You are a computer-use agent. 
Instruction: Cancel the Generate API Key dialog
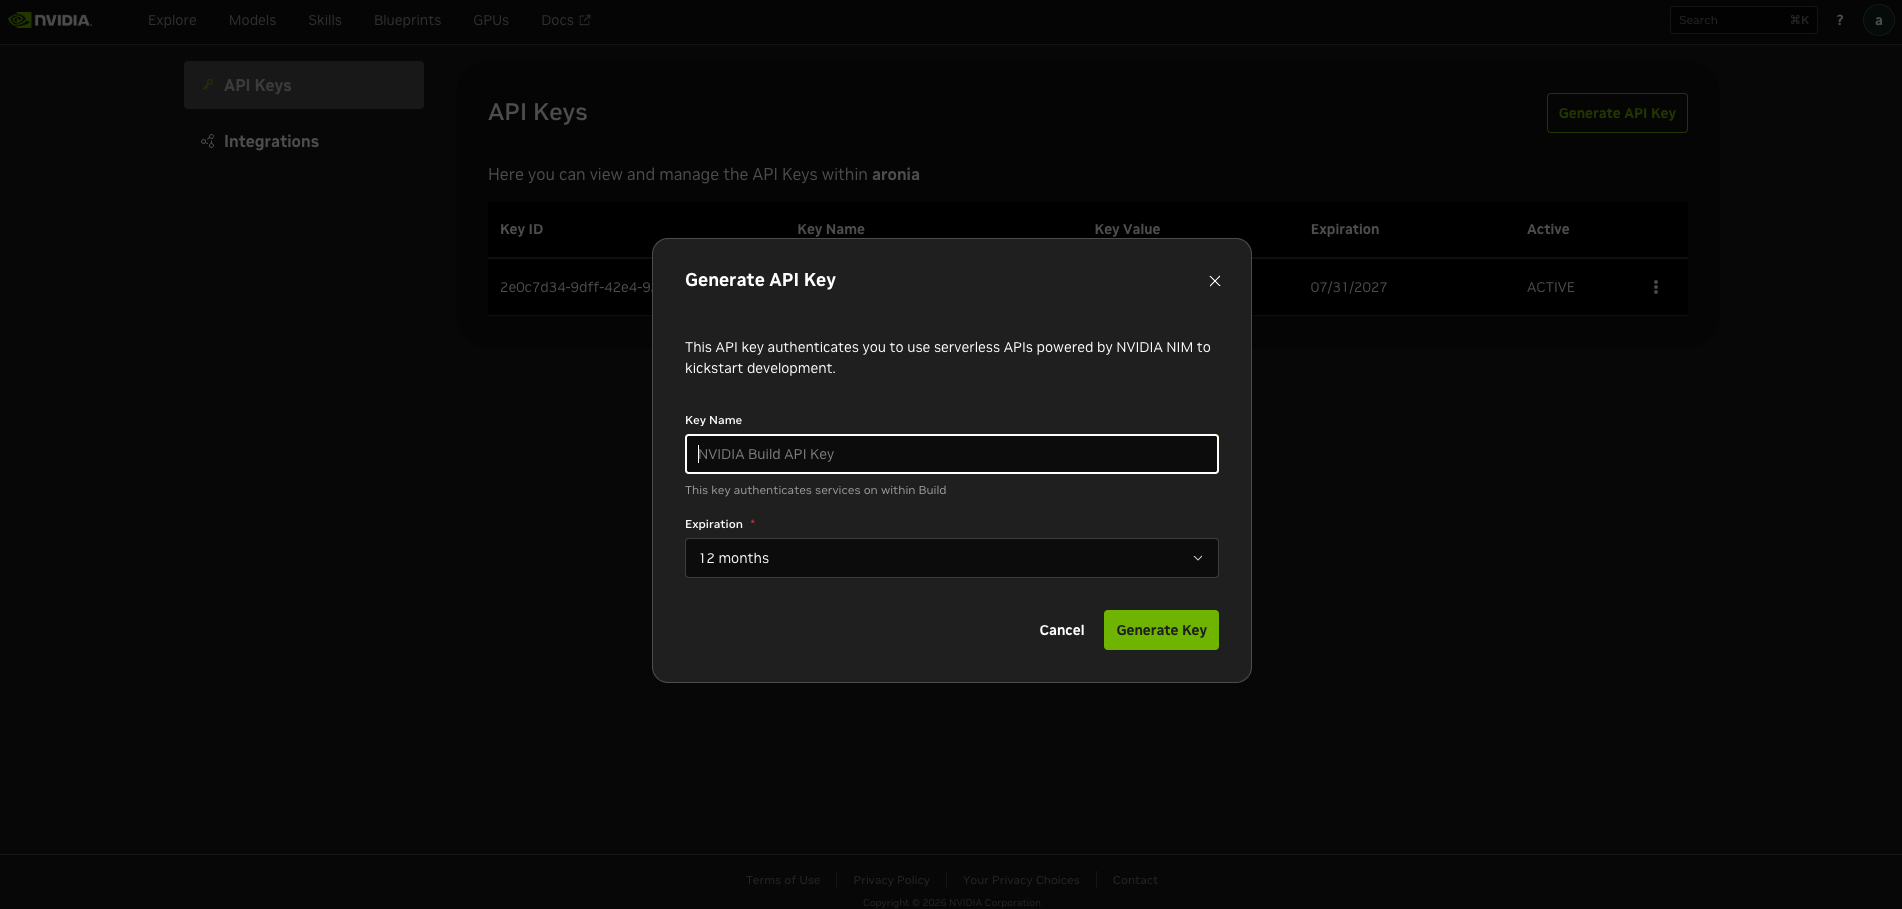coord(1062,630)
